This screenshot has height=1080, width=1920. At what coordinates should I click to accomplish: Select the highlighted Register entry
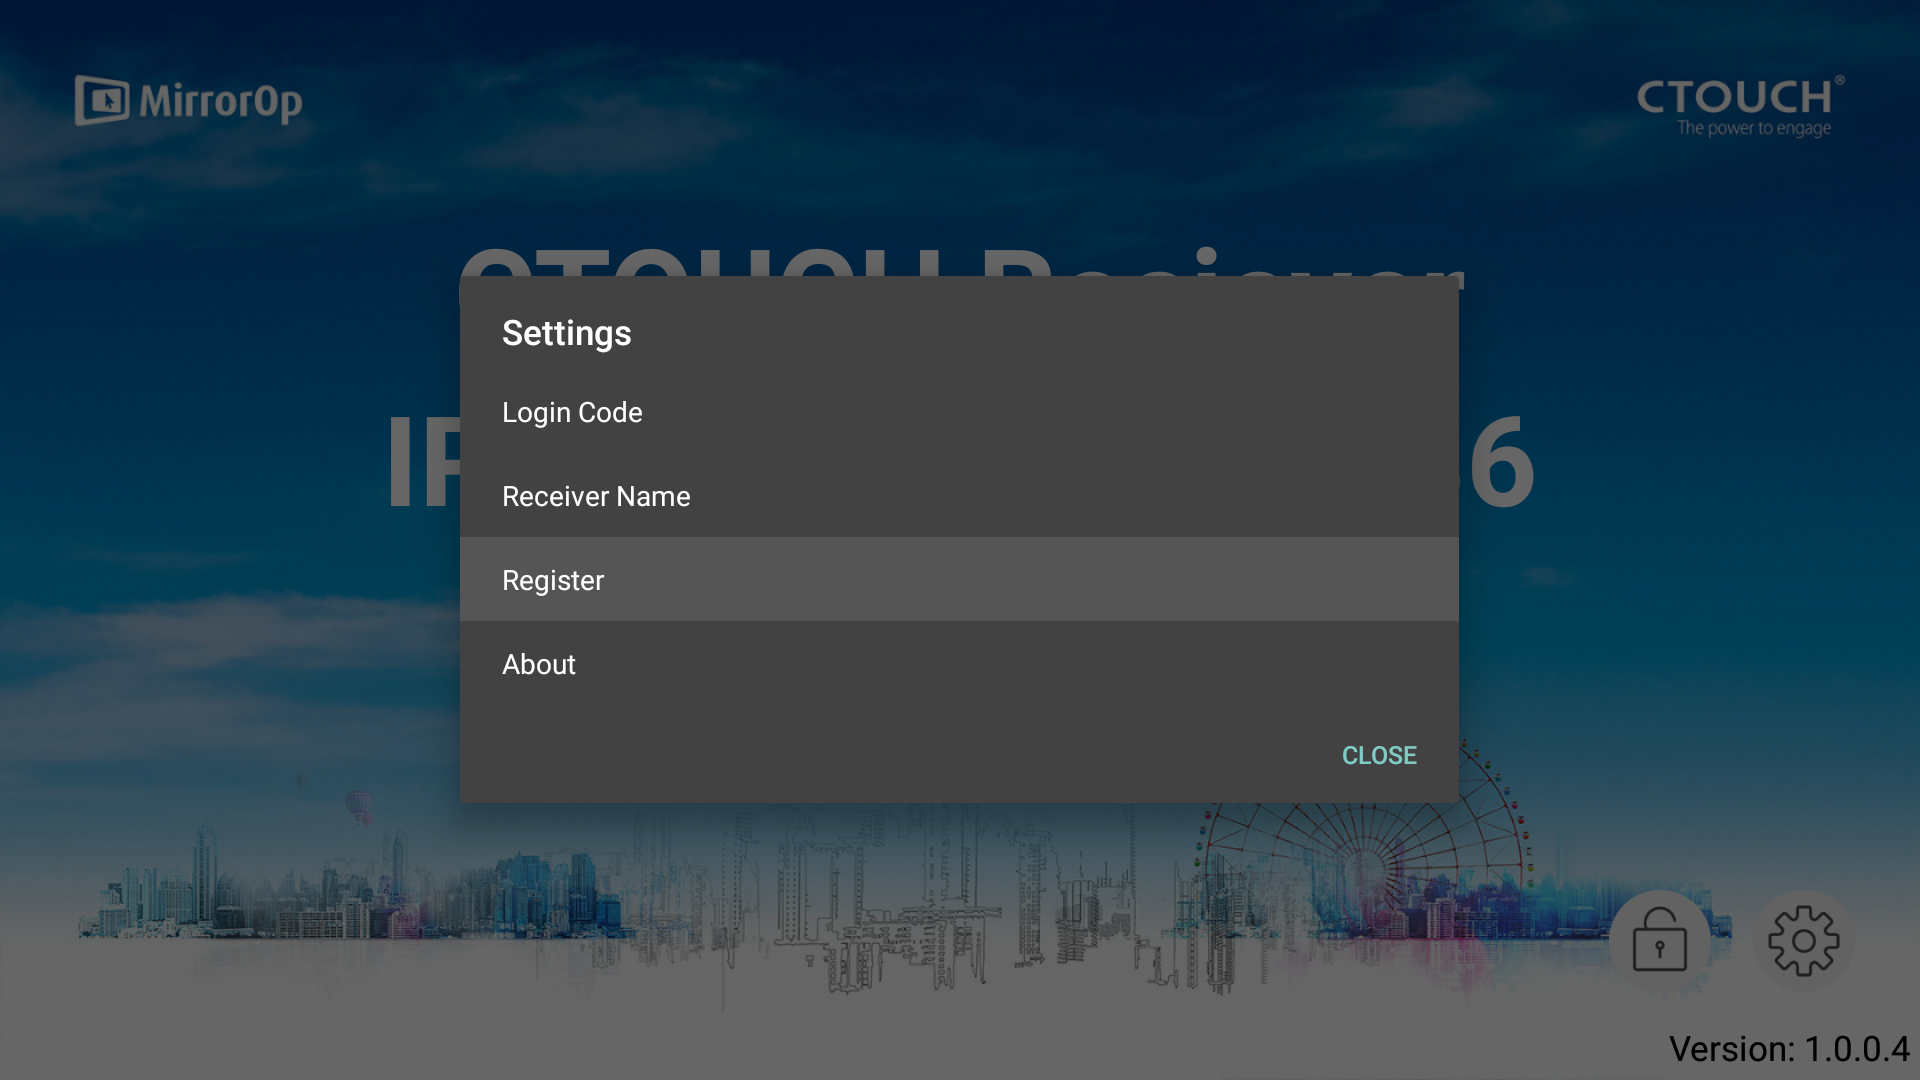[553, 580]
